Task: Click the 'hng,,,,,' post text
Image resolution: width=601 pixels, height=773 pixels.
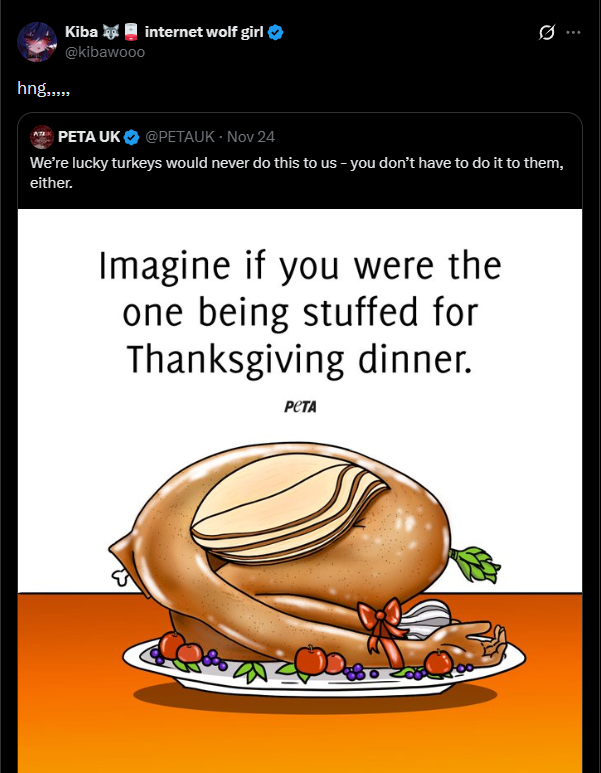Action: (41, 88)
